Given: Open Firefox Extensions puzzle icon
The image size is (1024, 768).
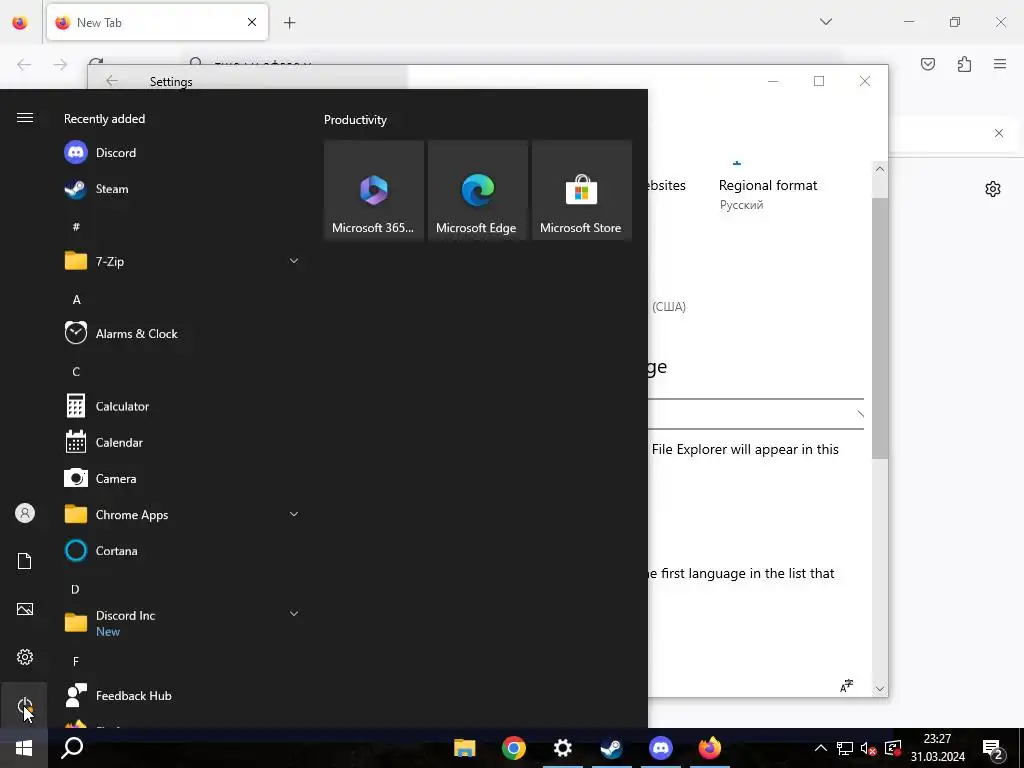Looking at the screenshot, I should (x=965, y=64).
